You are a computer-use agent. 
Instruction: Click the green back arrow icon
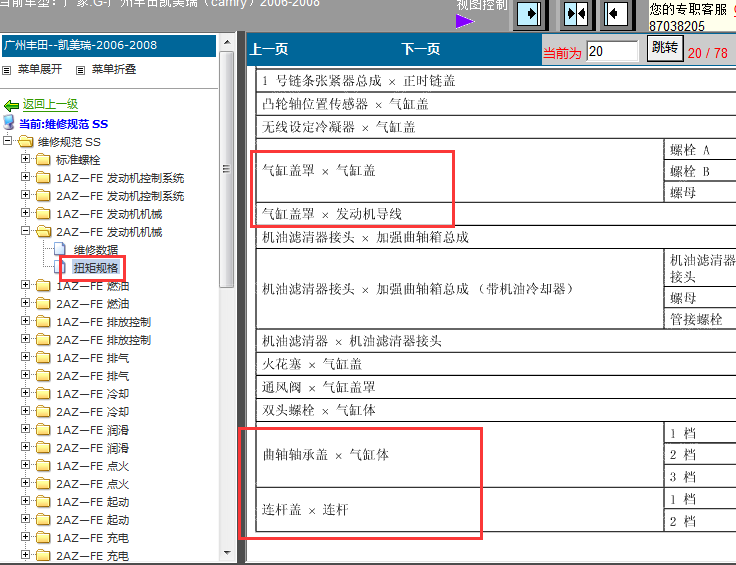[x=11, y=105]
